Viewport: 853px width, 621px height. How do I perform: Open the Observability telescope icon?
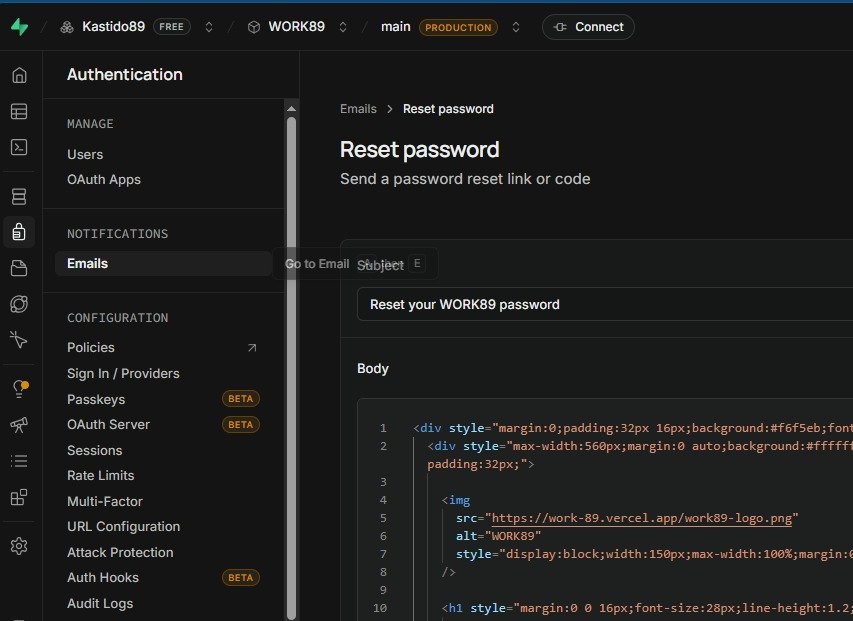(x=19, y=425)
